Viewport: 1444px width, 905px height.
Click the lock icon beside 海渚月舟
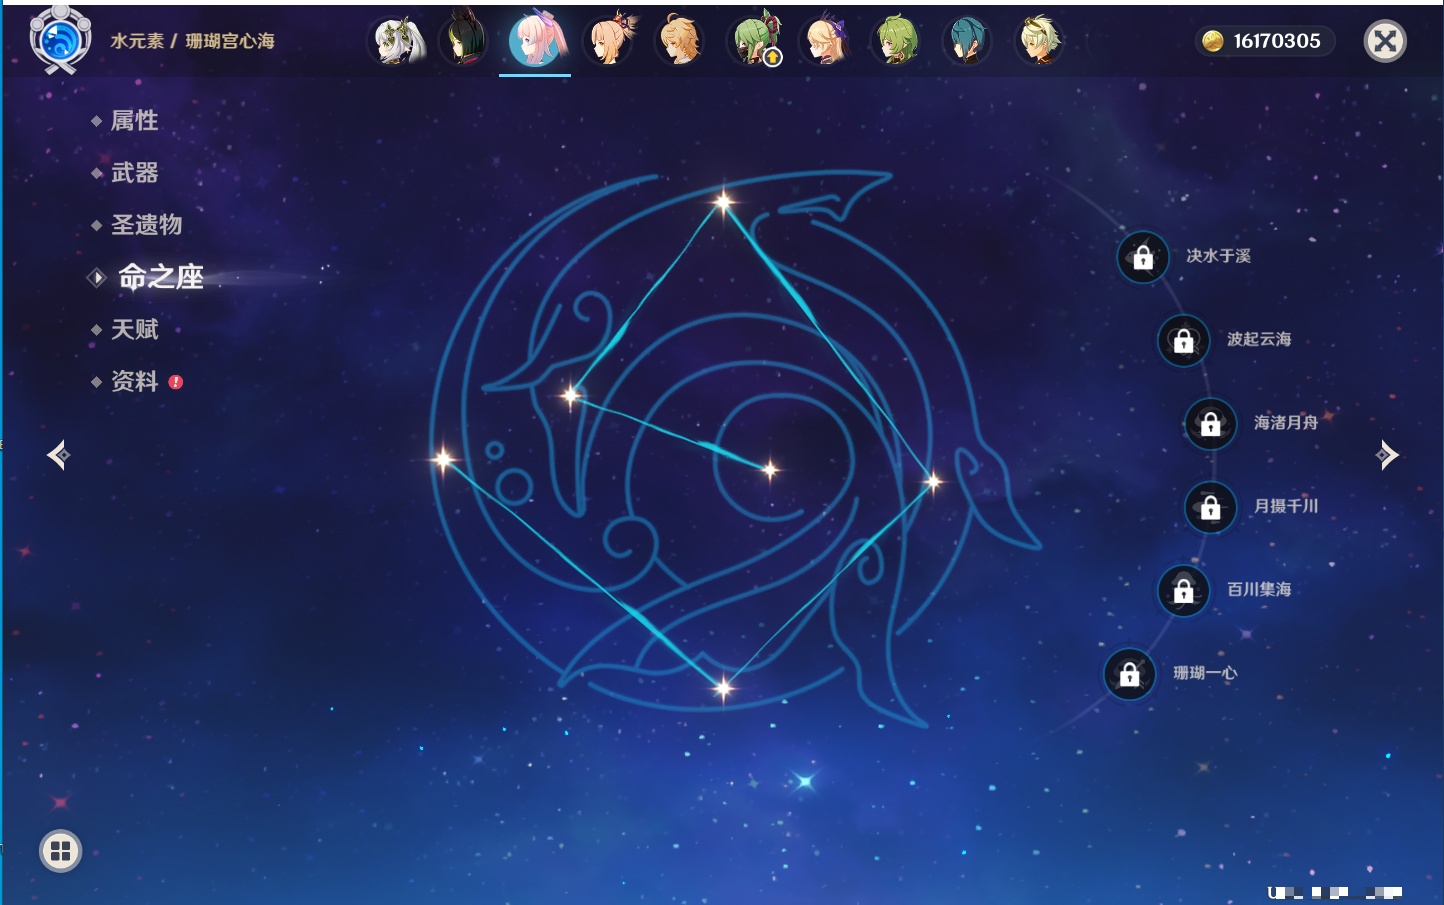pos(1211,423)
